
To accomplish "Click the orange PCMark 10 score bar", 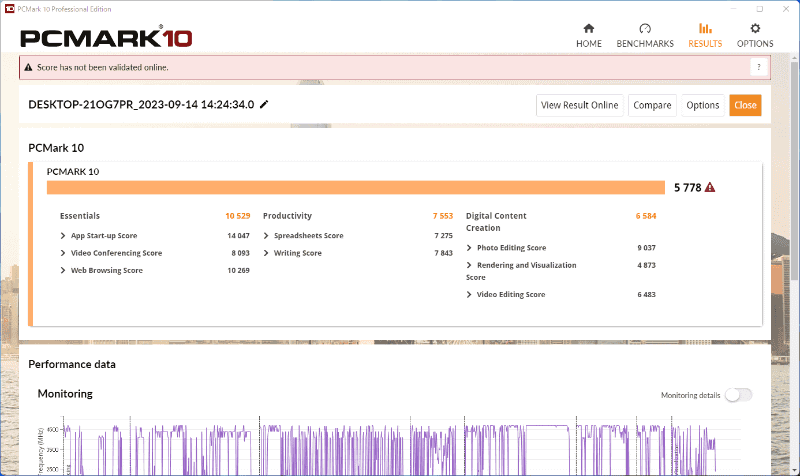I will [x=356, y=188].
